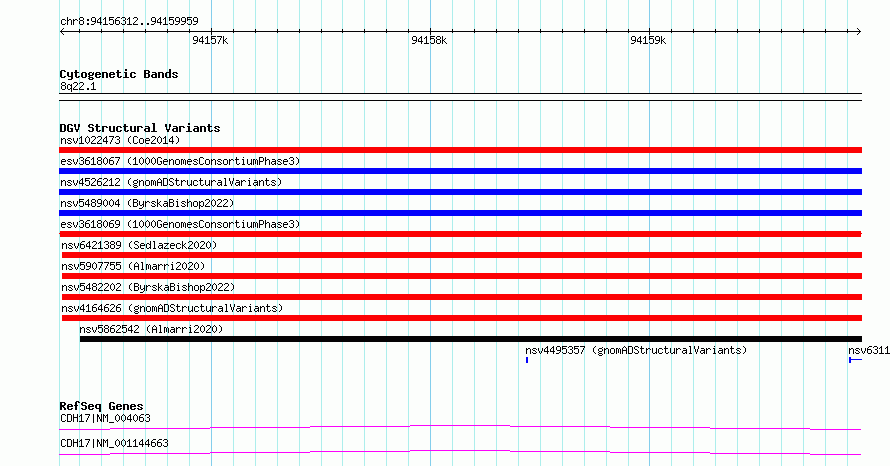This screenshot has height=466, width=890.
Task: Click the nsv4164626 (gnomADStructuralVariants) label
Action: pyautogui.click(x=172, y=308)
